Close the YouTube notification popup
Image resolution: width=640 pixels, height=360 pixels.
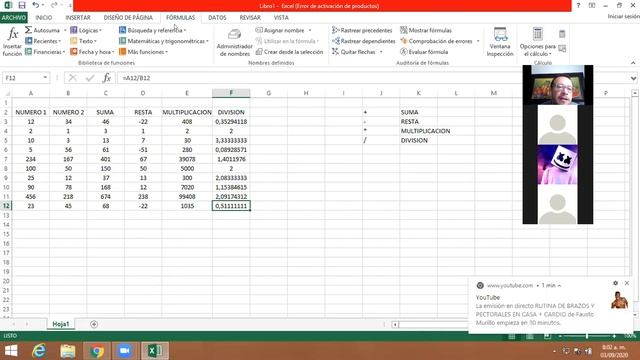[627, 283]
